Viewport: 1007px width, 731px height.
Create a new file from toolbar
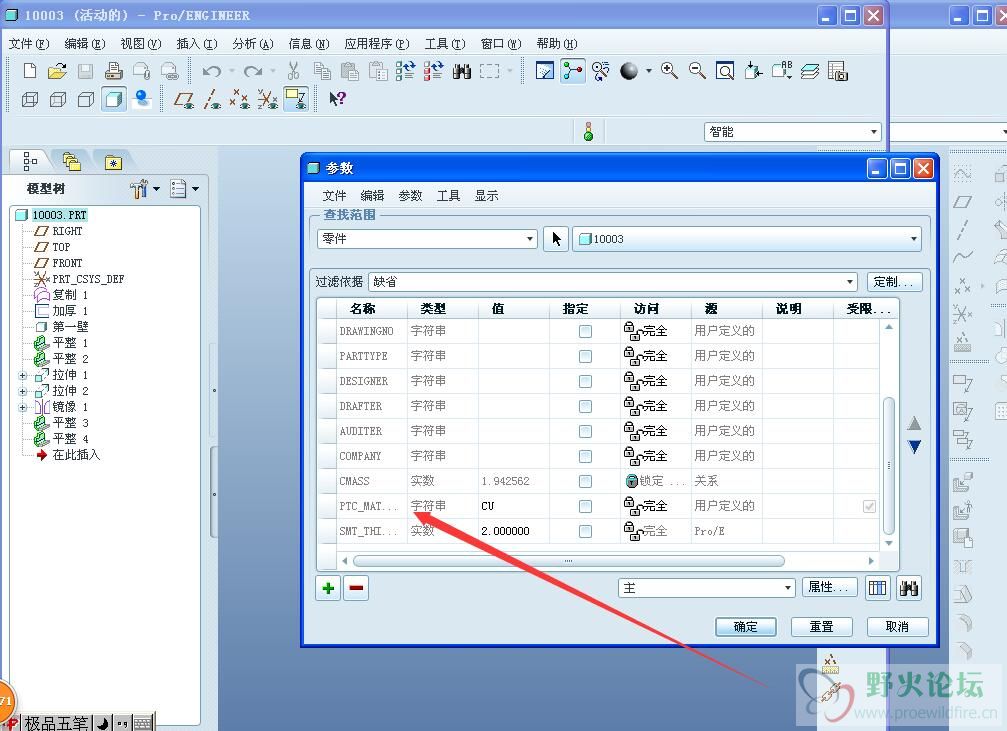(30, 71)
